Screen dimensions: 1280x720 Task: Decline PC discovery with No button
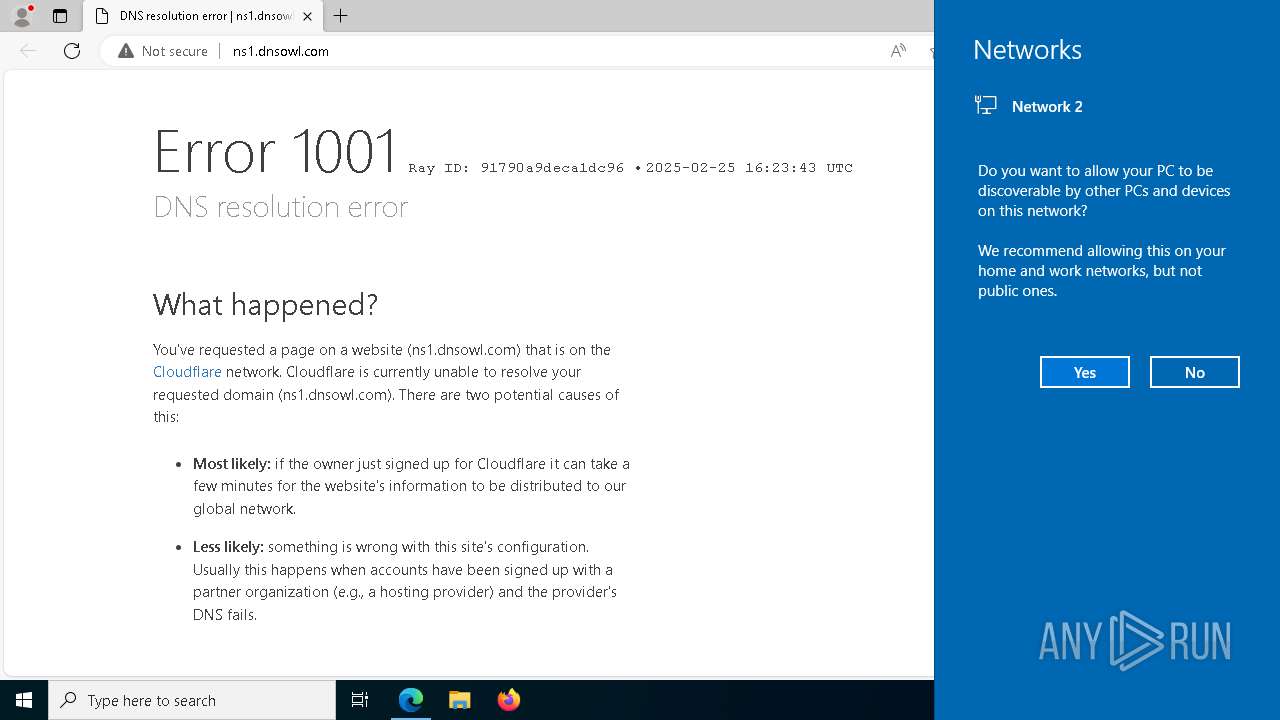tap(1195, 372)
